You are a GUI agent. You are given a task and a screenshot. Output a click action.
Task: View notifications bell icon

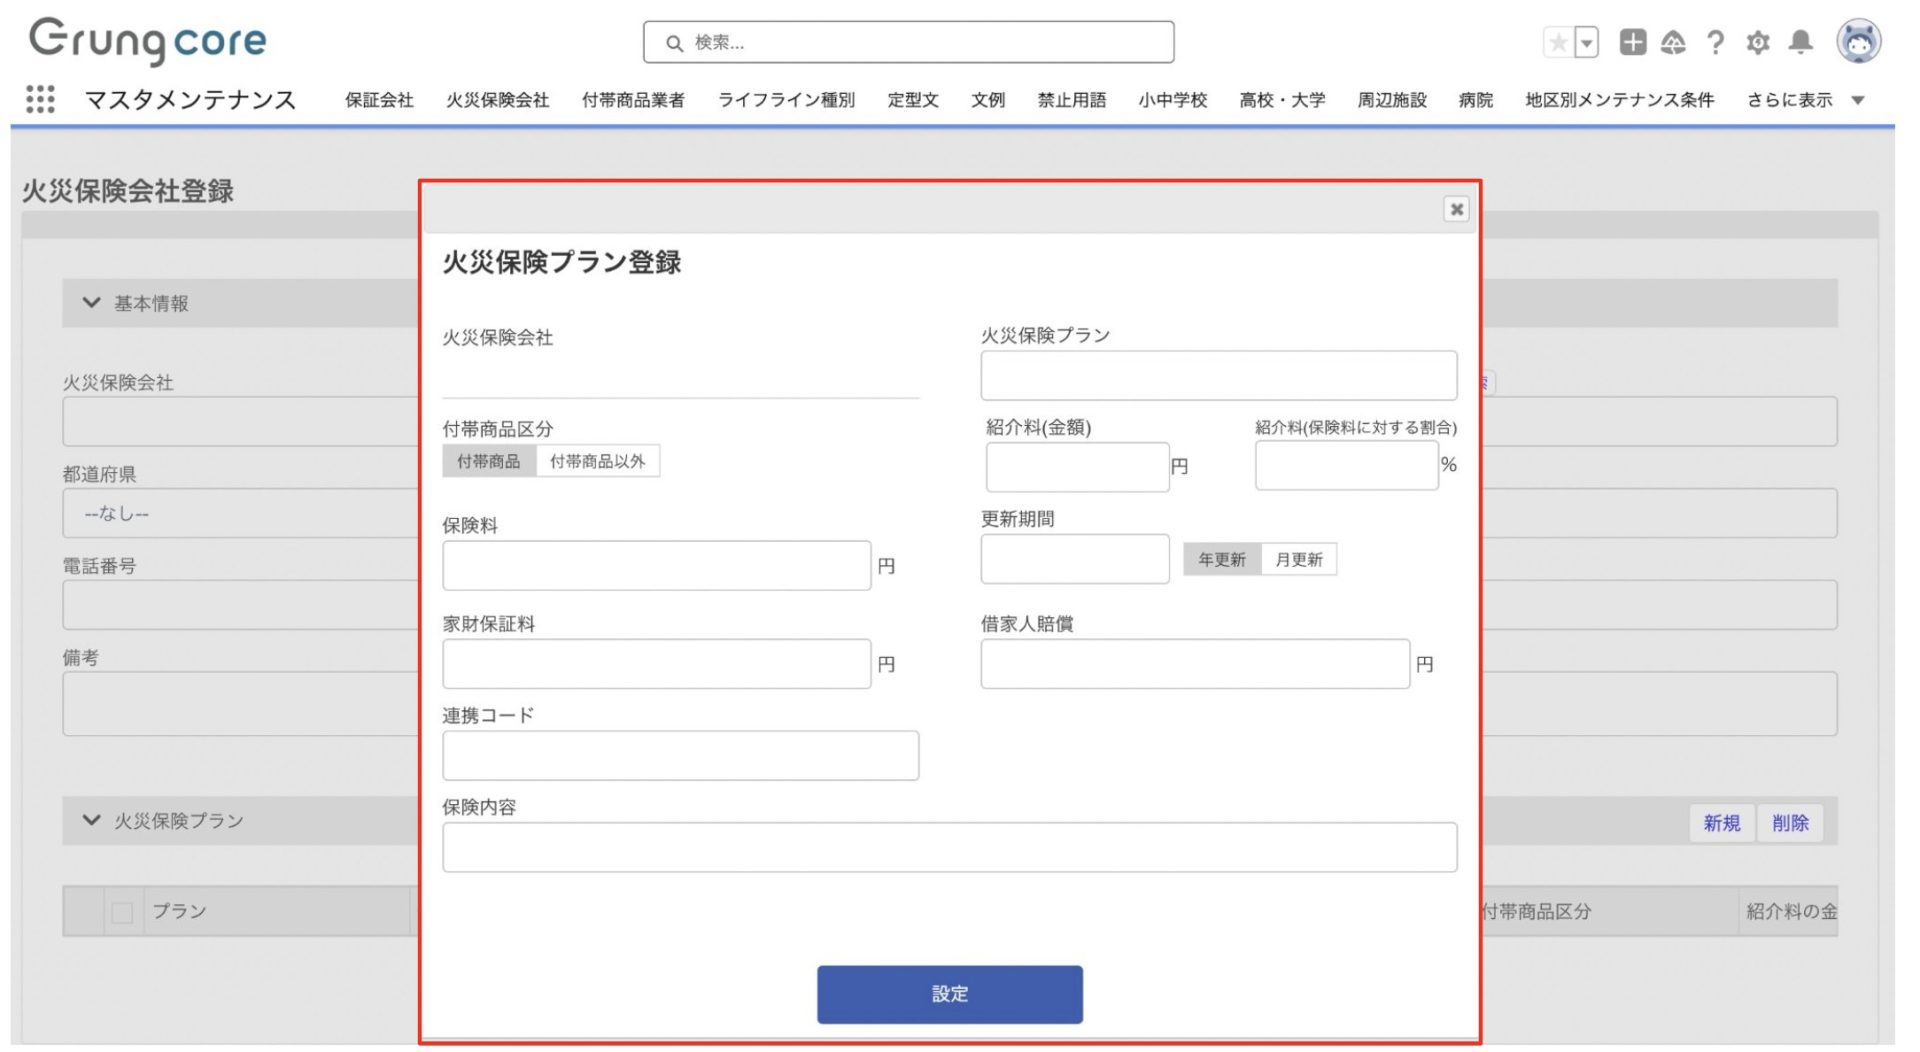pos(1800,42)
